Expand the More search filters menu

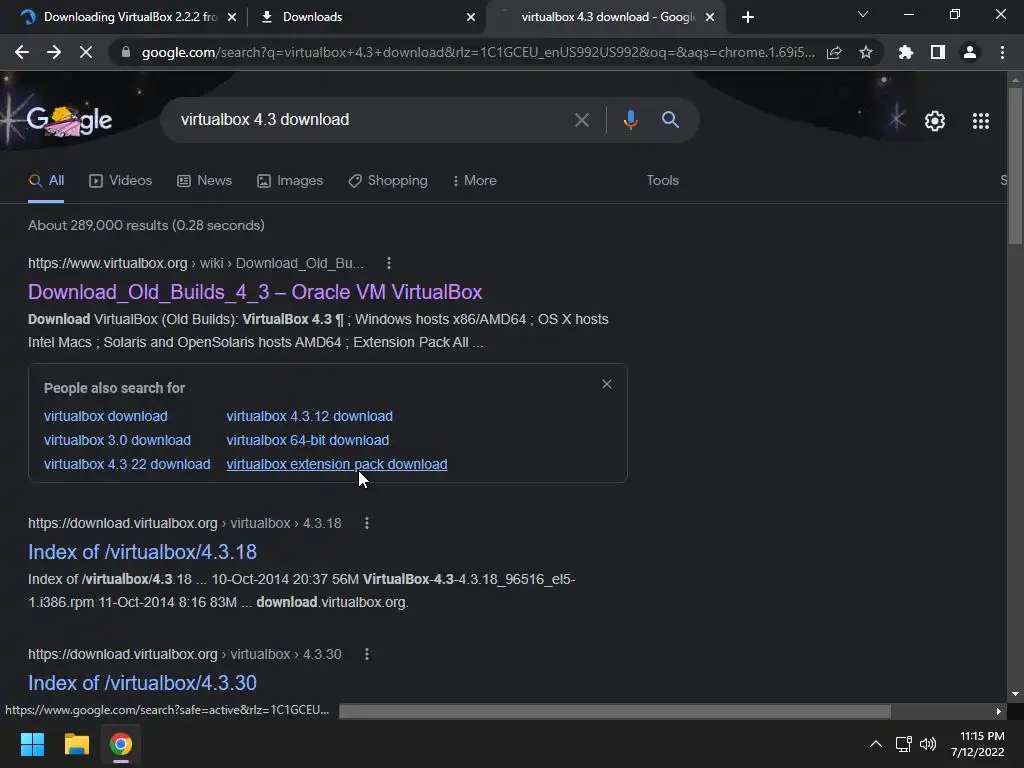click(x=475, y=181)
